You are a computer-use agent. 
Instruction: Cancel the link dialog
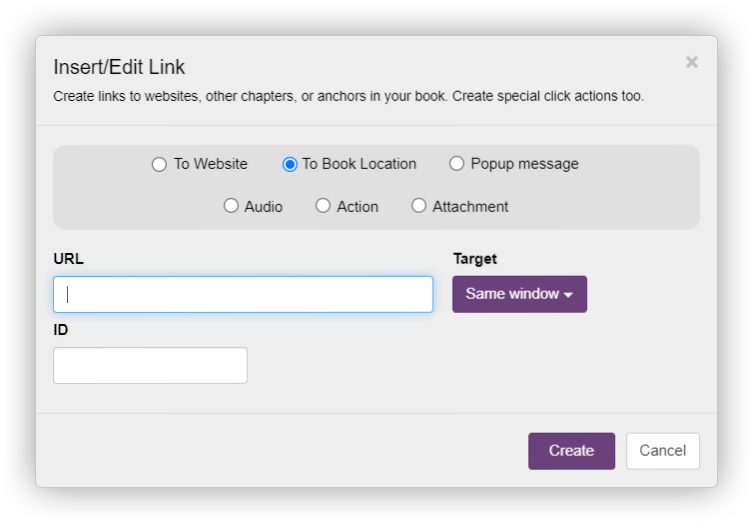[662, 451]
